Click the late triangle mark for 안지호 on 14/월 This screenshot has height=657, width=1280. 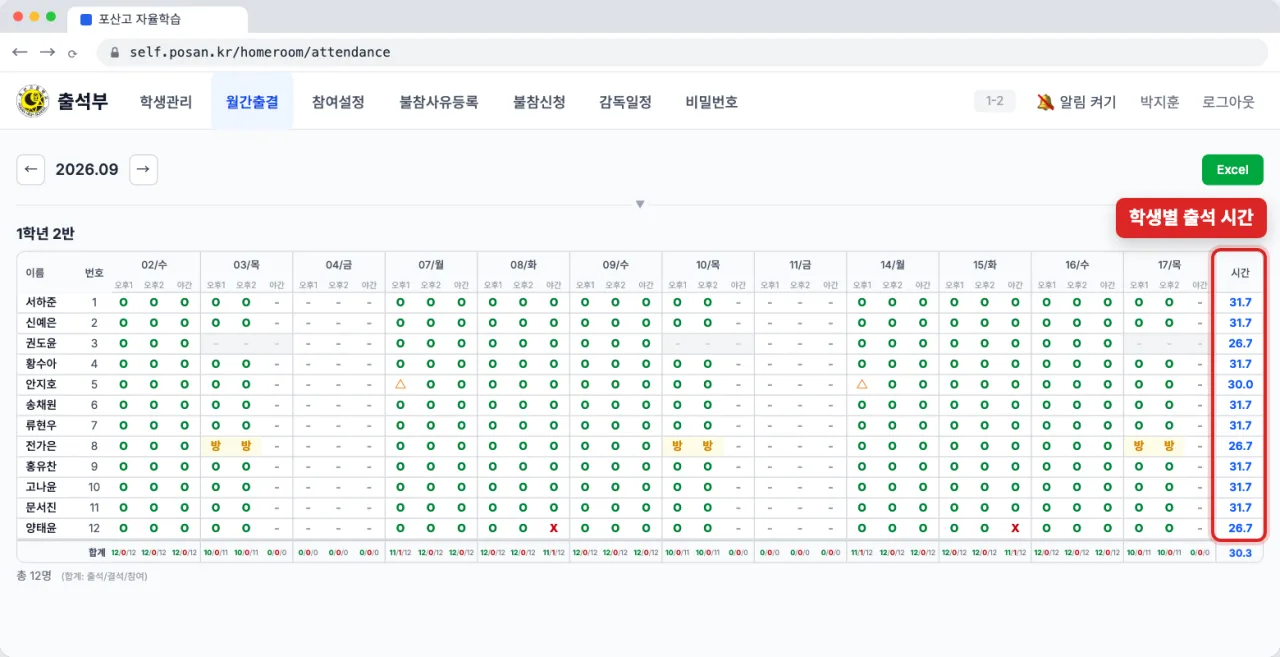[x=861, y=384]
